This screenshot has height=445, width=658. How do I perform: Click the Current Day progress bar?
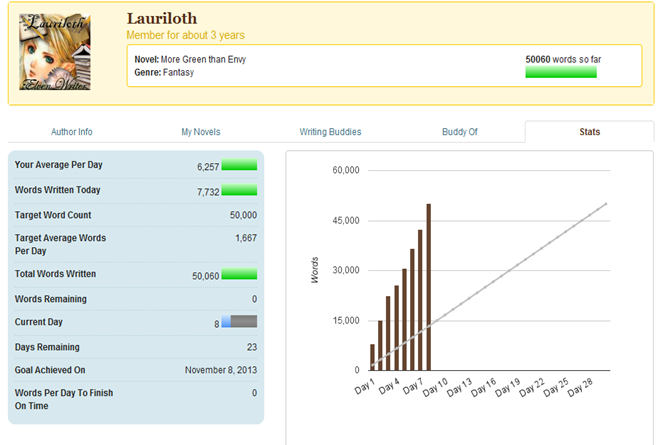point(239,322)
